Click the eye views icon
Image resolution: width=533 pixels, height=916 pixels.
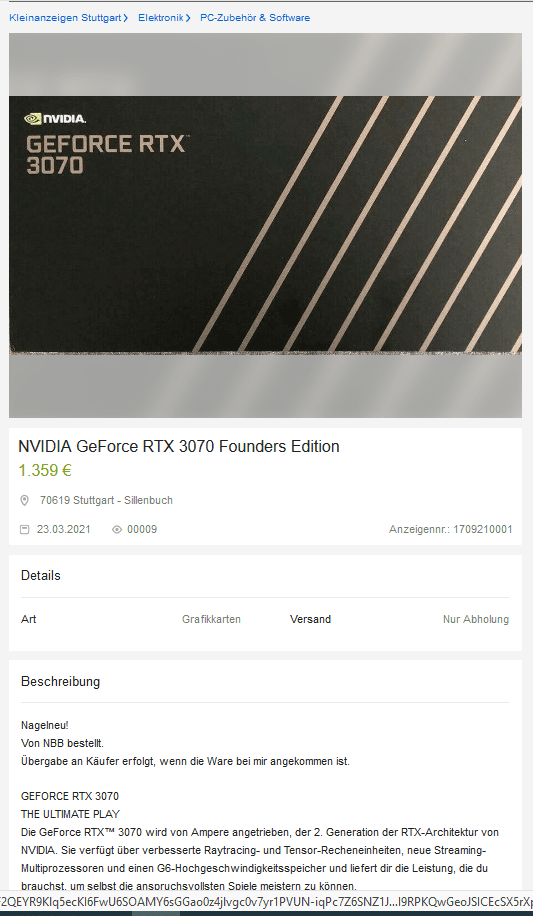117,530
